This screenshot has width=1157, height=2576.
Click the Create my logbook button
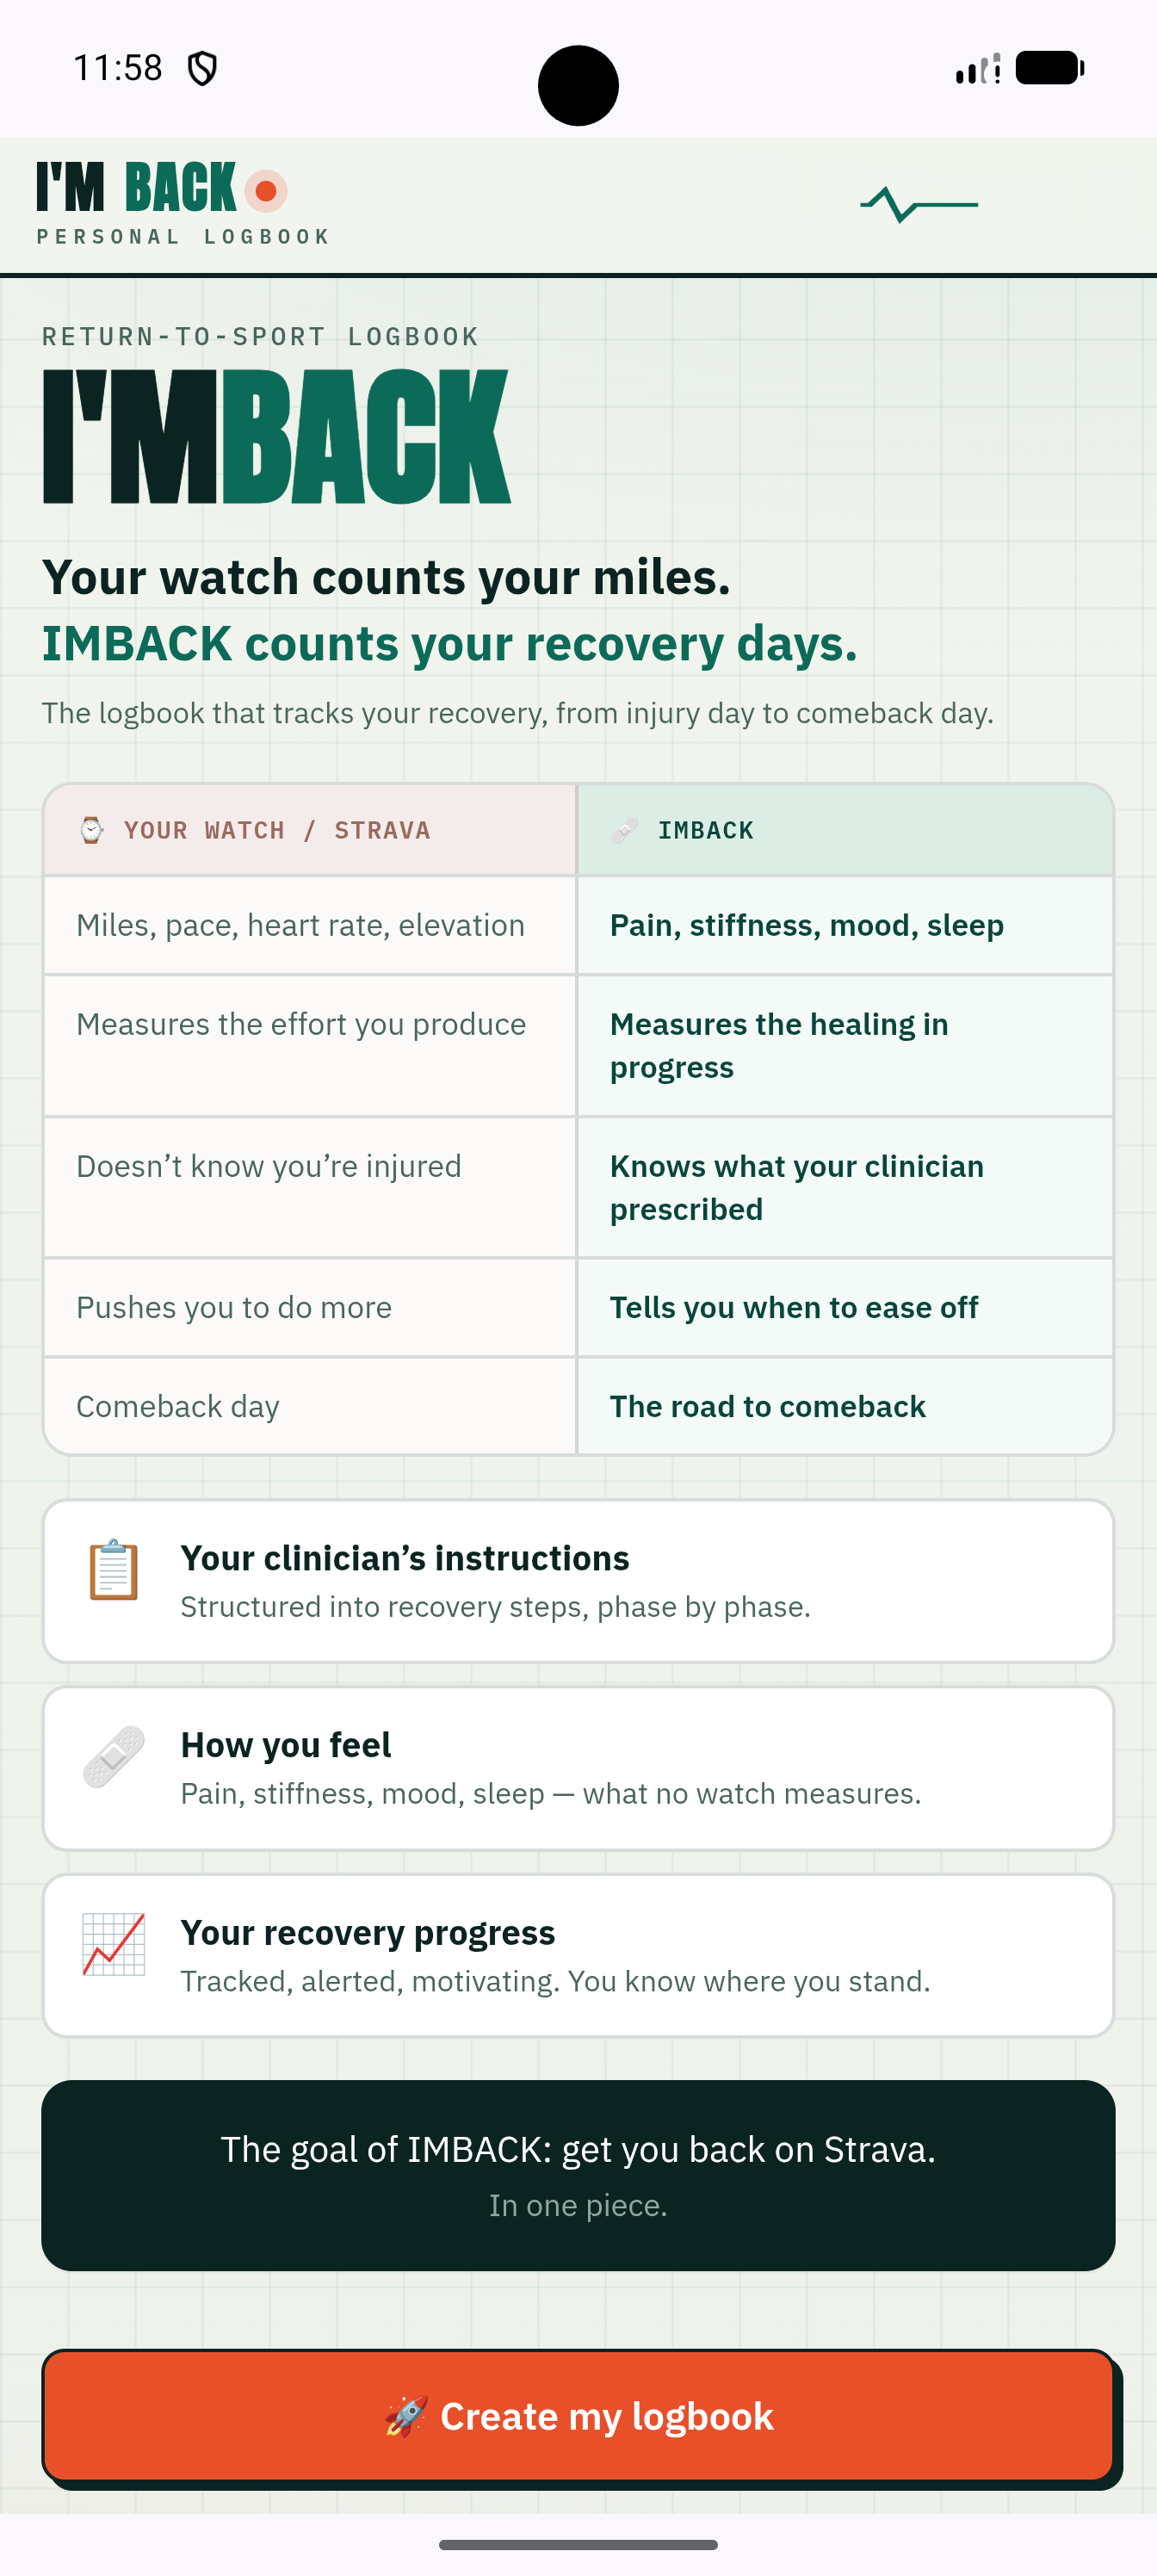[578, 2416]
